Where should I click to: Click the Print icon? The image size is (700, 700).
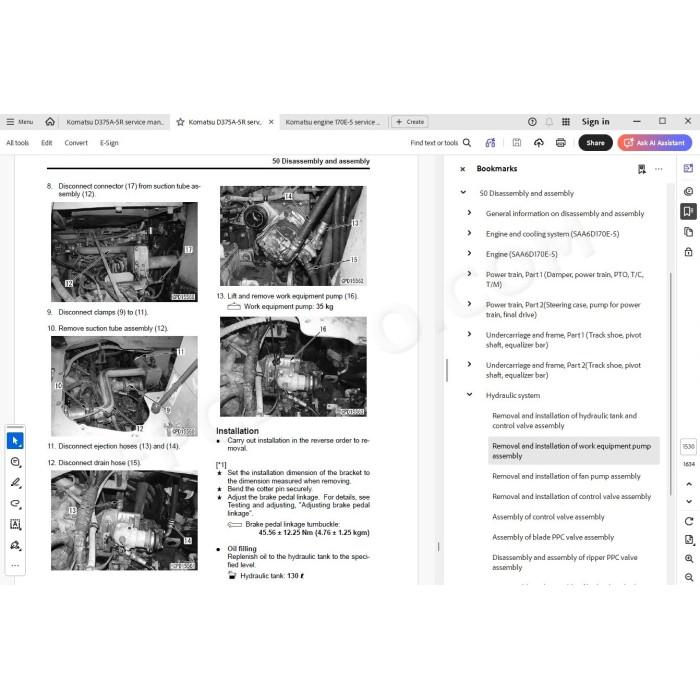pyautogui.click(x=561, y=143)
